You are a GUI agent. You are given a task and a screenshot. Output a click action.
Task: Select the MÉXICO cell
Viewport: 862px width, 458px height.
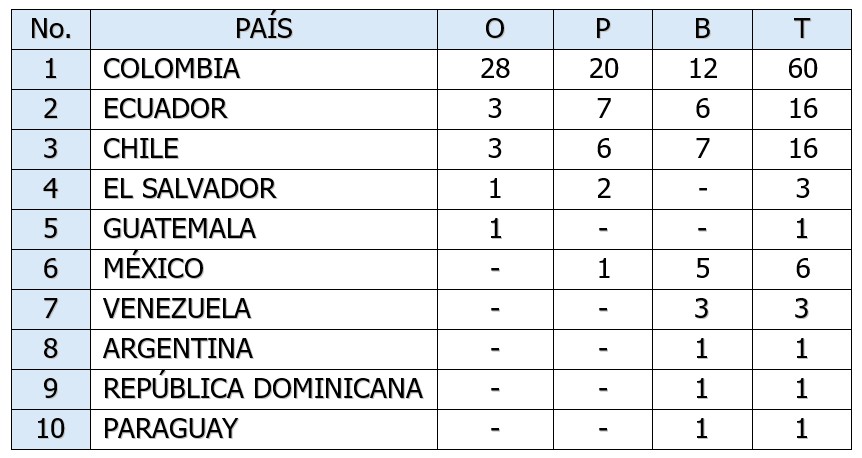coord(154,269)
